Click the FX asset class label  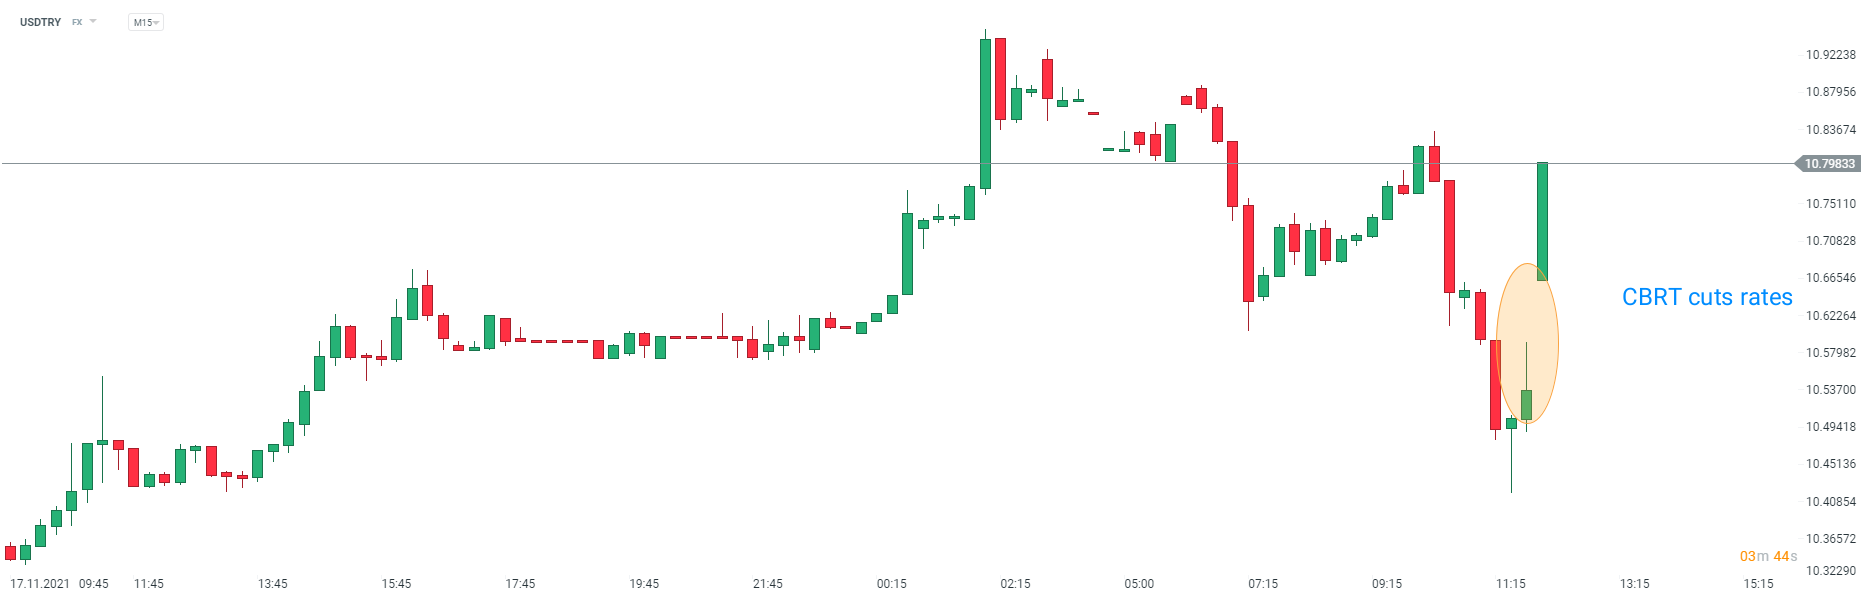(x=77, y=22)
